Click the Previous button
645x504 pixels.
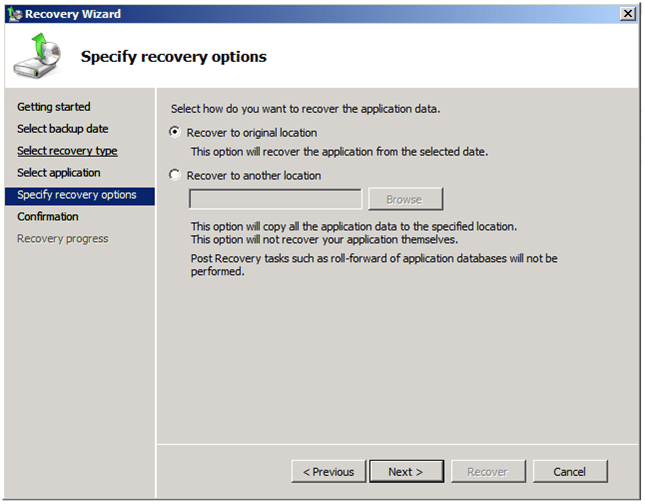click(x=328, y=472)
